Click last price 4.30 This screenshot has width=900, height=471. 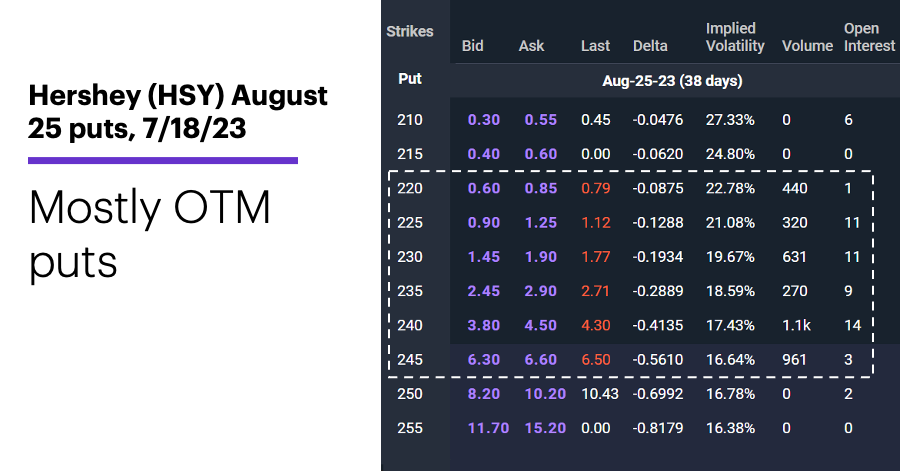pos(596,325)
